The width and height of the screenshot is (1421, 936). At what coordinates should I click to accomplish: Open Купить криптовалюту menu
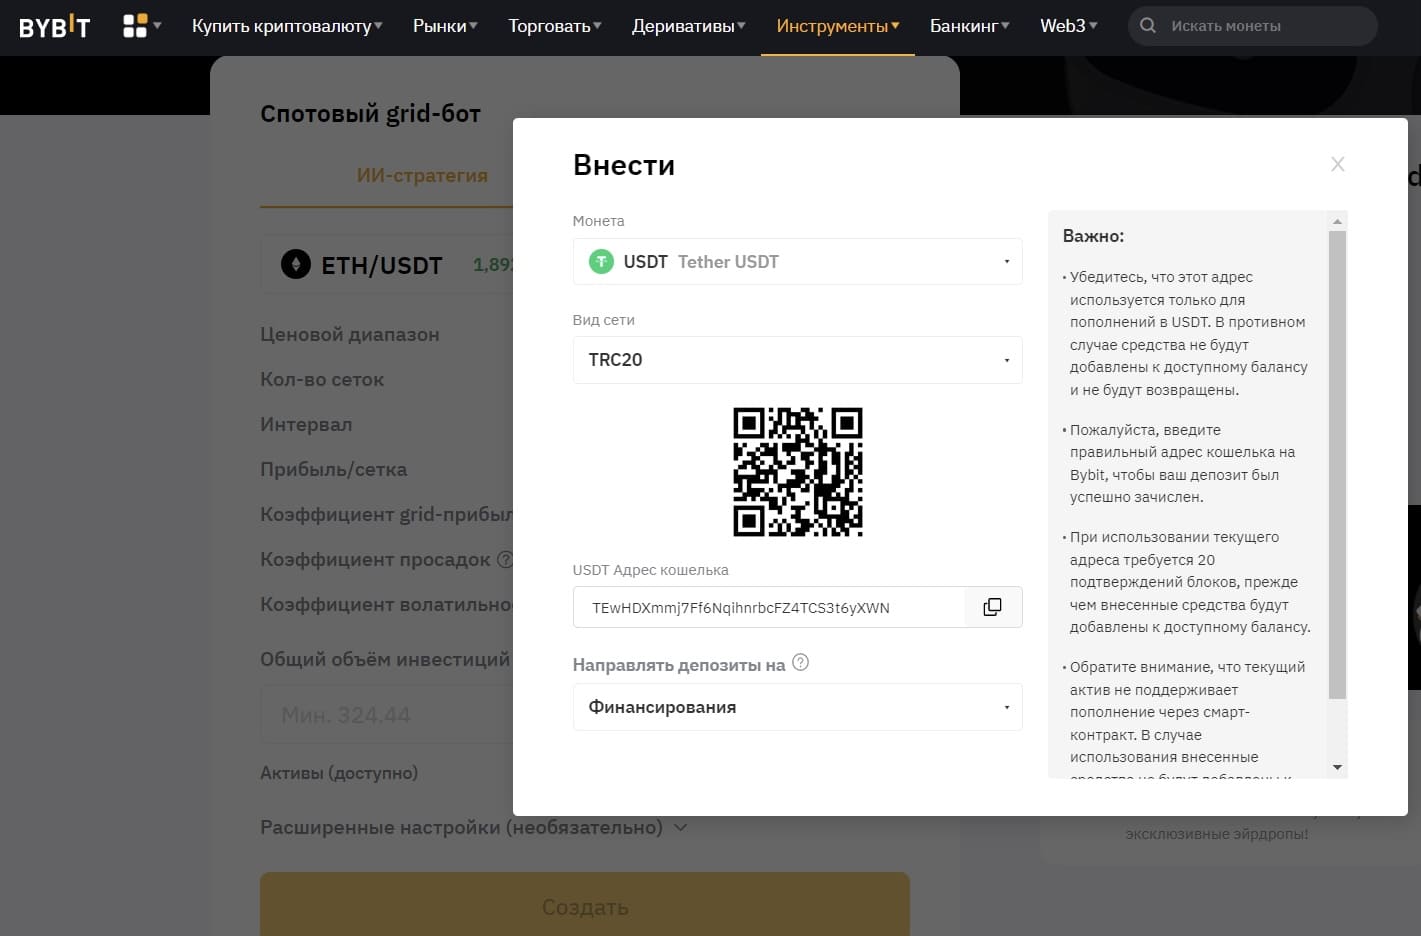coord(287,26)
